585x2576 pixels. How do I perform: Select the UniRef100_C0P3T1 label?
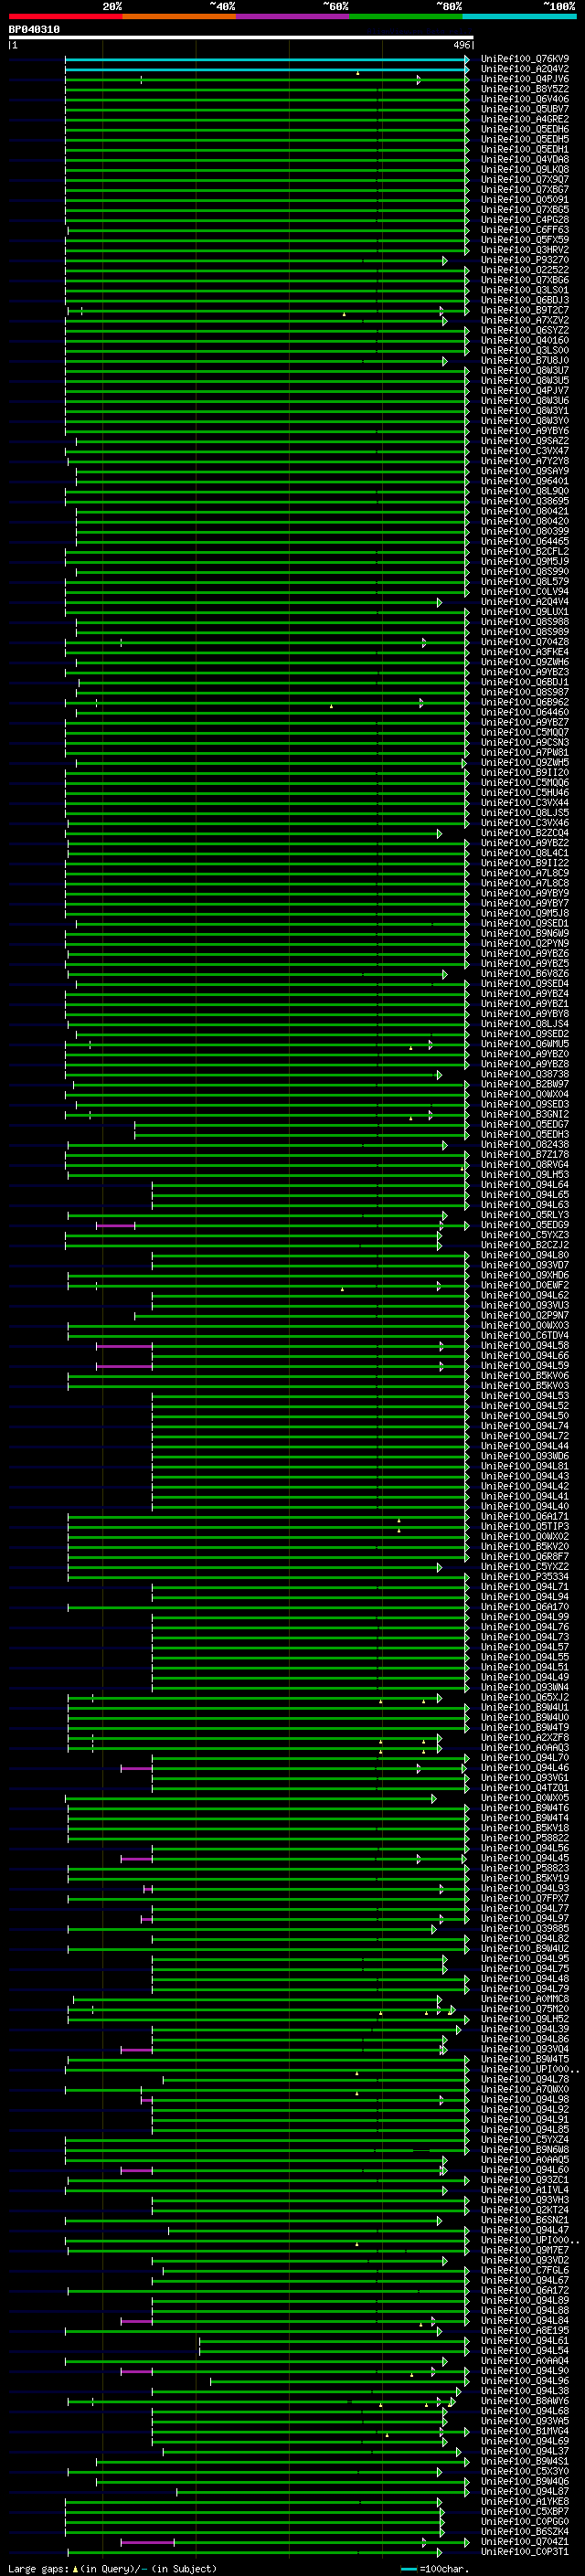[x=525, y=2551]
